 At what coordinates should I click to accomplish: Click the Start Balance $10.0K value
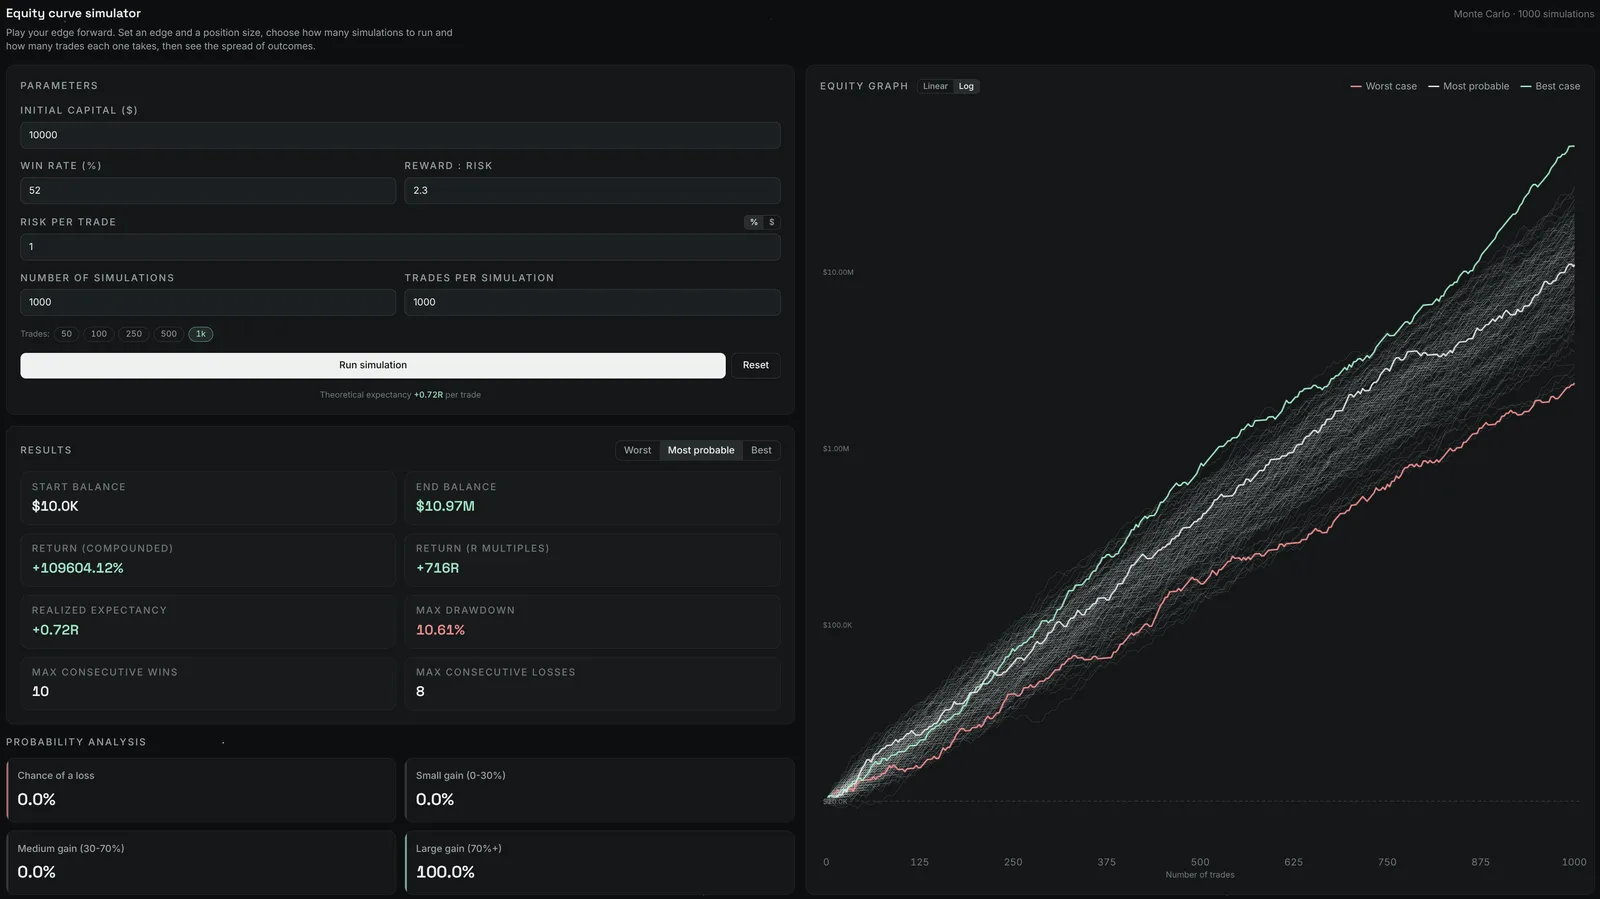pyautogui.click(x=55, y=506)
